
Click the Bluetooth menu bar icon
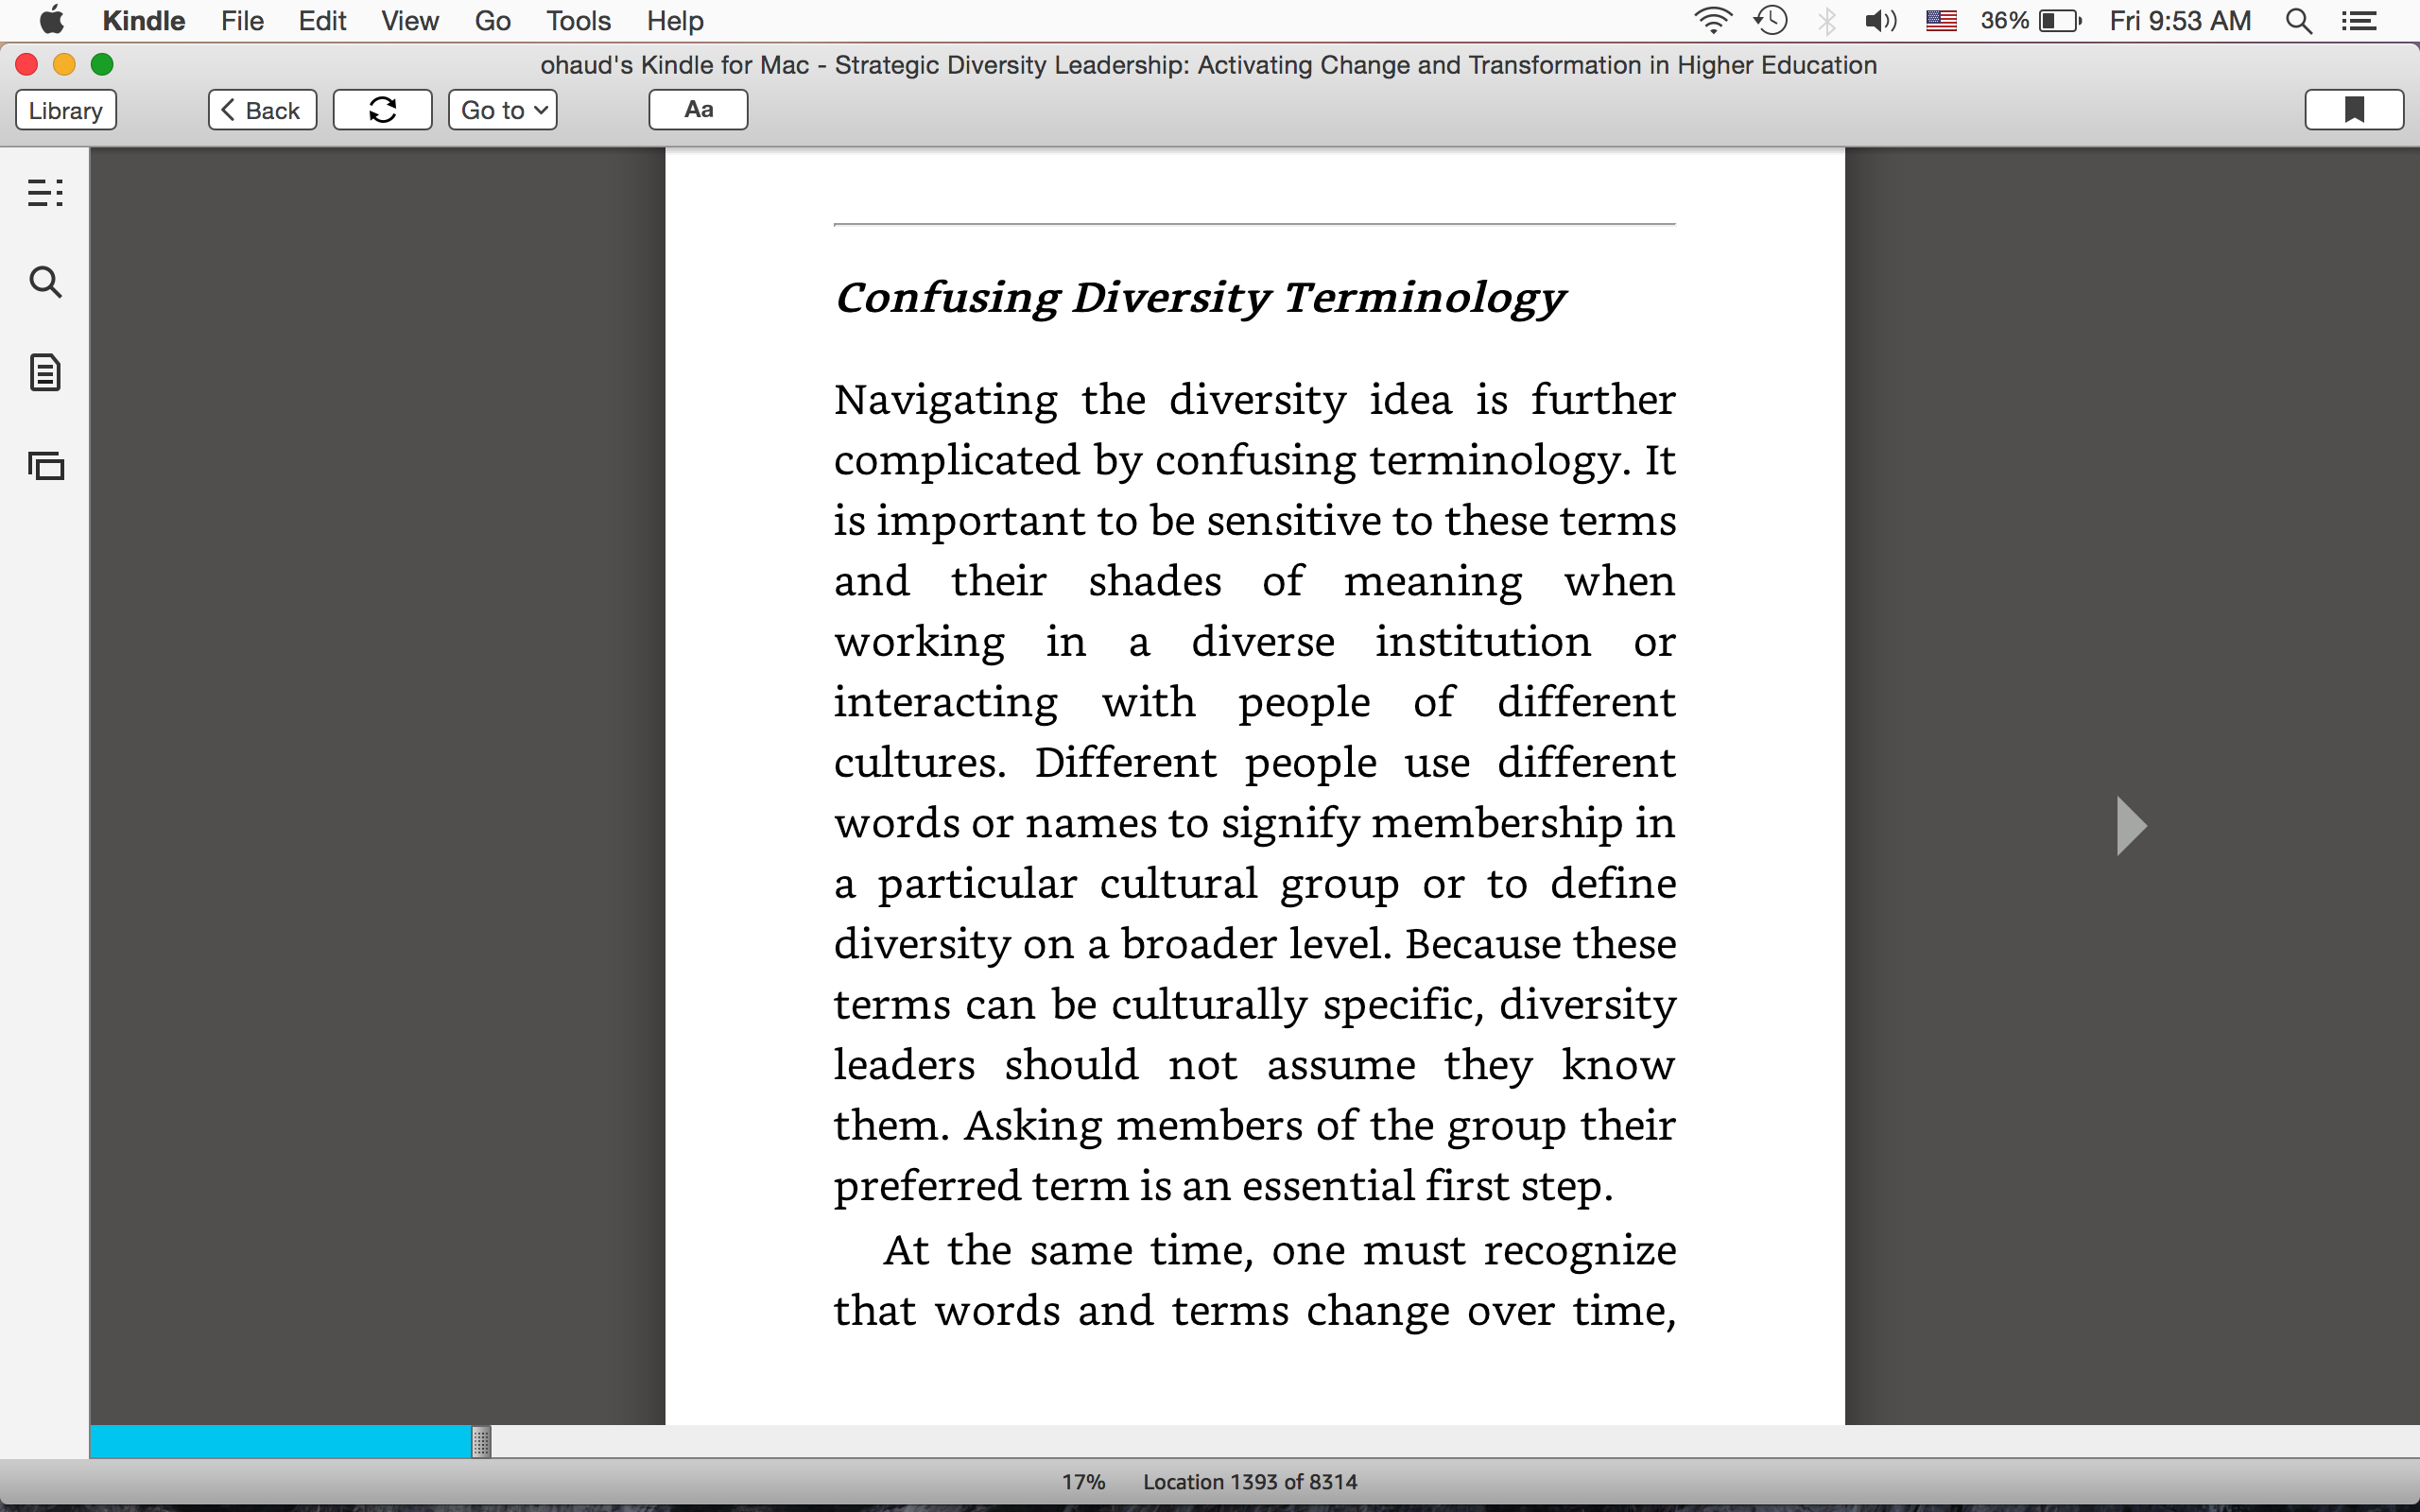click(x=1827, y=21)
